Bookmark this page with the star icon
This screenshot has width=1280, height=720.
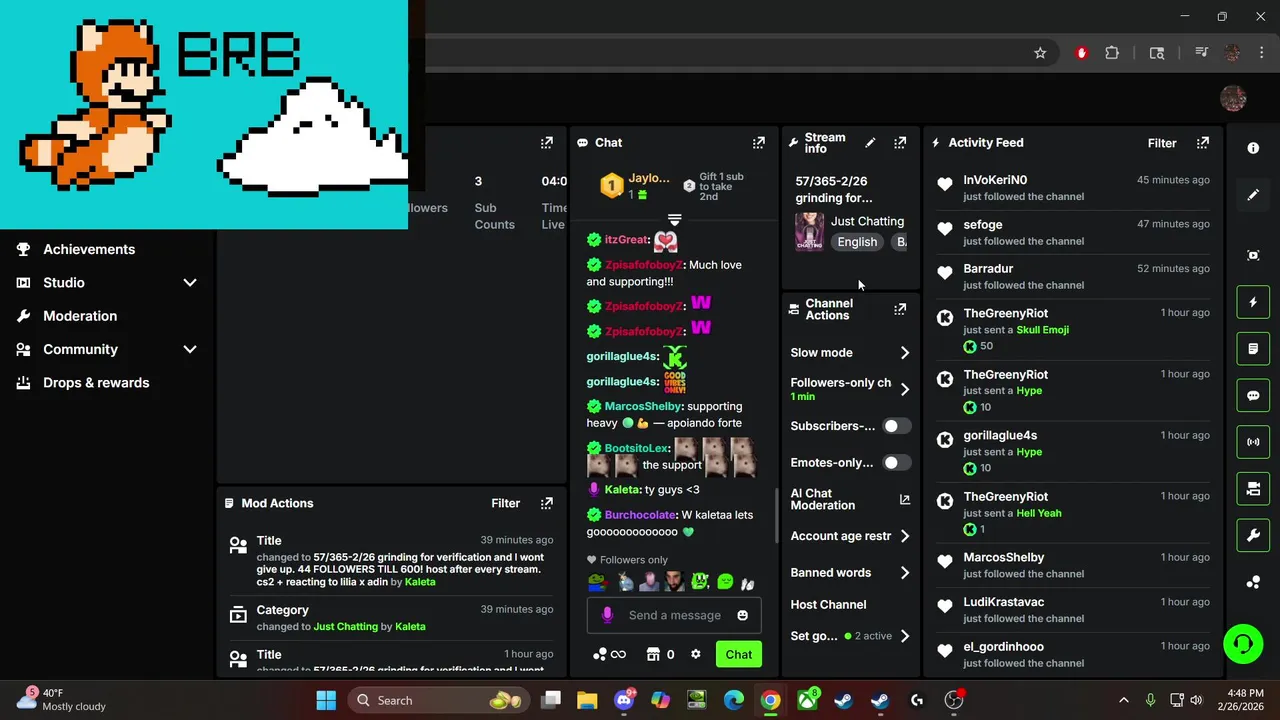(1040, 53)
